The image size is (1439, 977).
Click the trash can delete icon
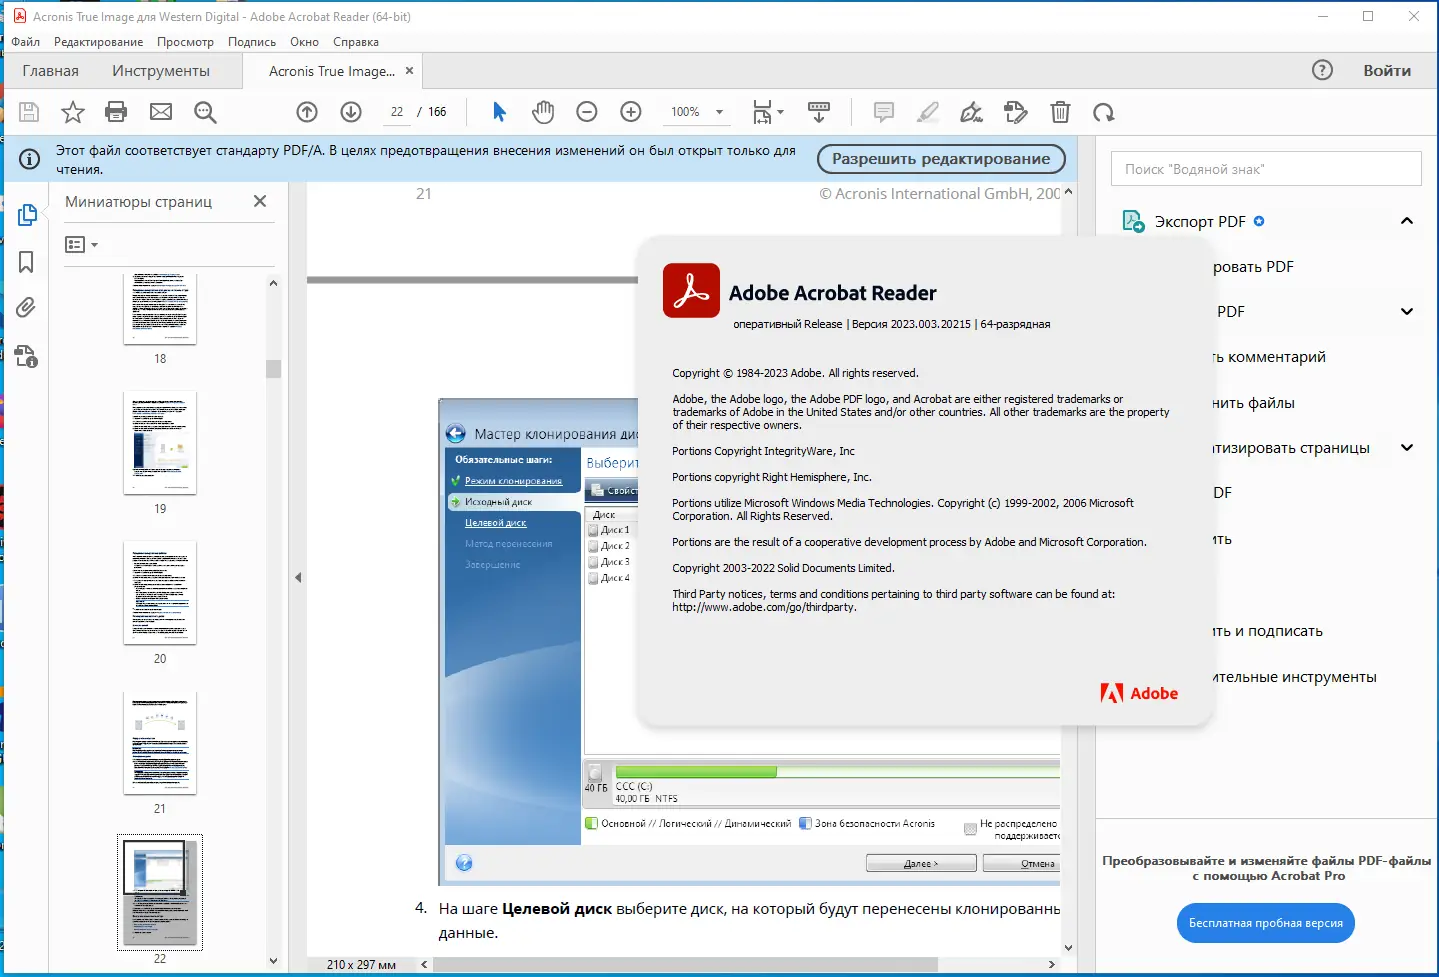(x=1060, y=112)
